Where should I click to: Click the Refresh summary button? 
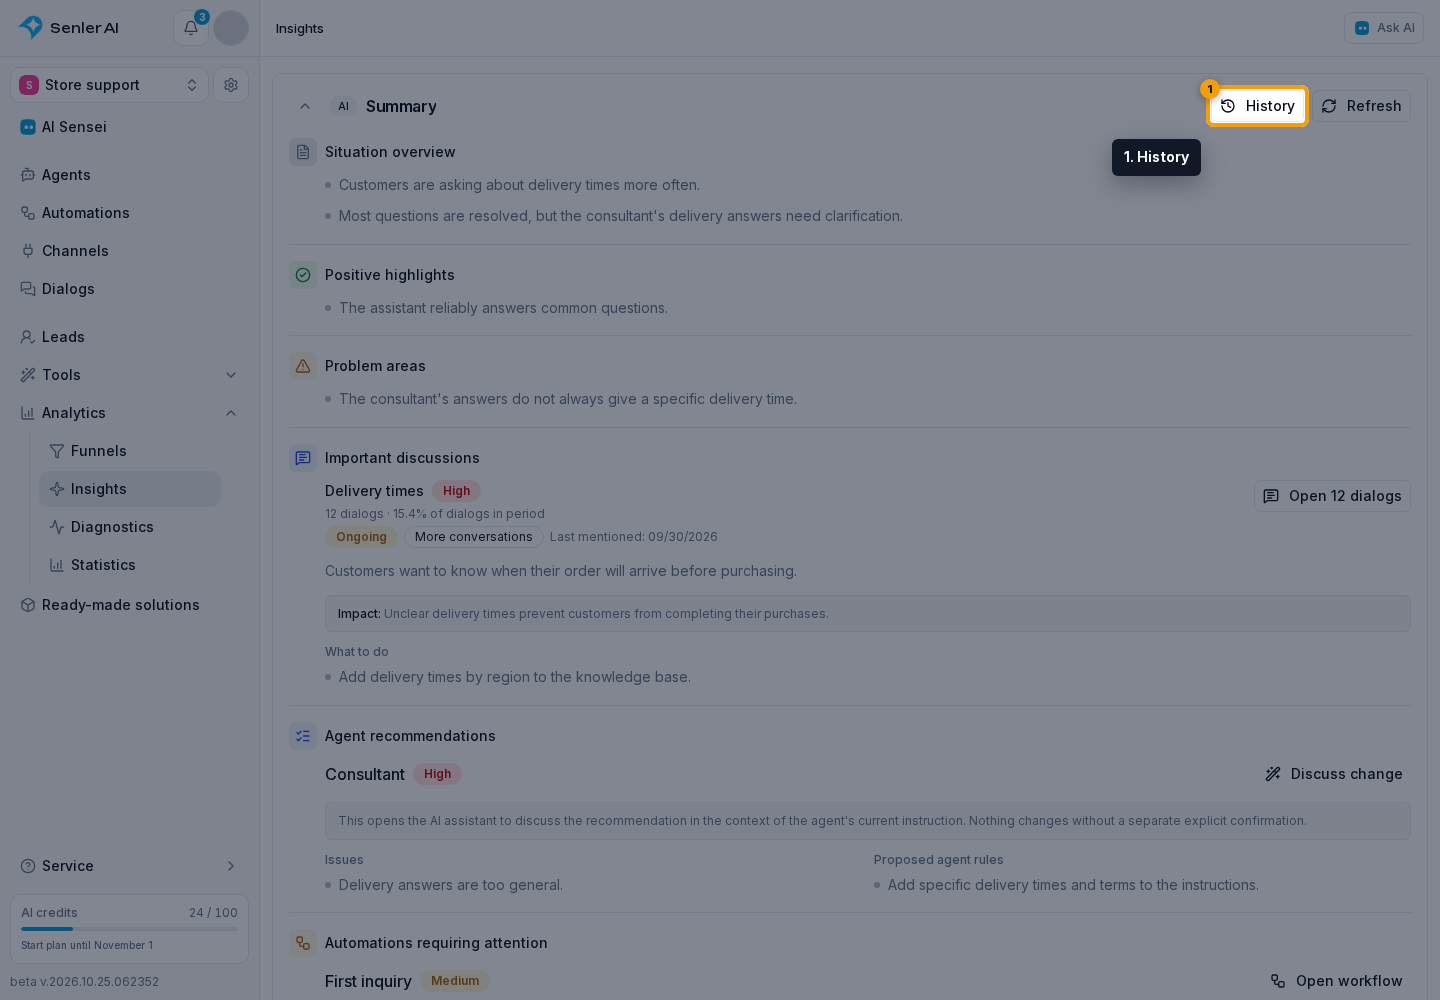click(1361, 106)
